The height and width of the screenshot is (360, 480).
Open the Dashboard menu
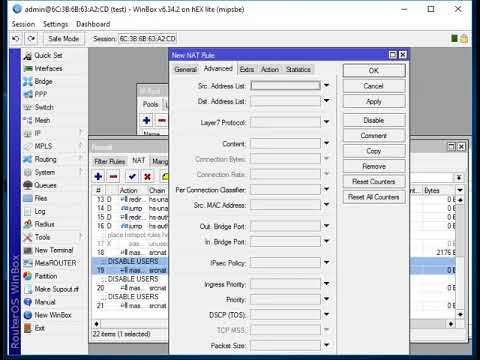pos(93,24)
